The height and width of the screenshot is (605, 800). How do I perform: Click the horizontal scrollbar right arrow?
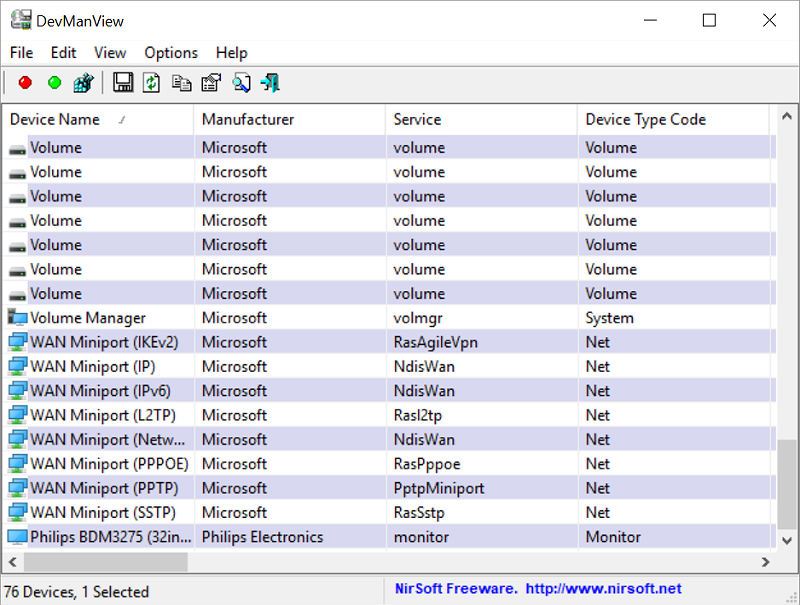tap(765, 562)
